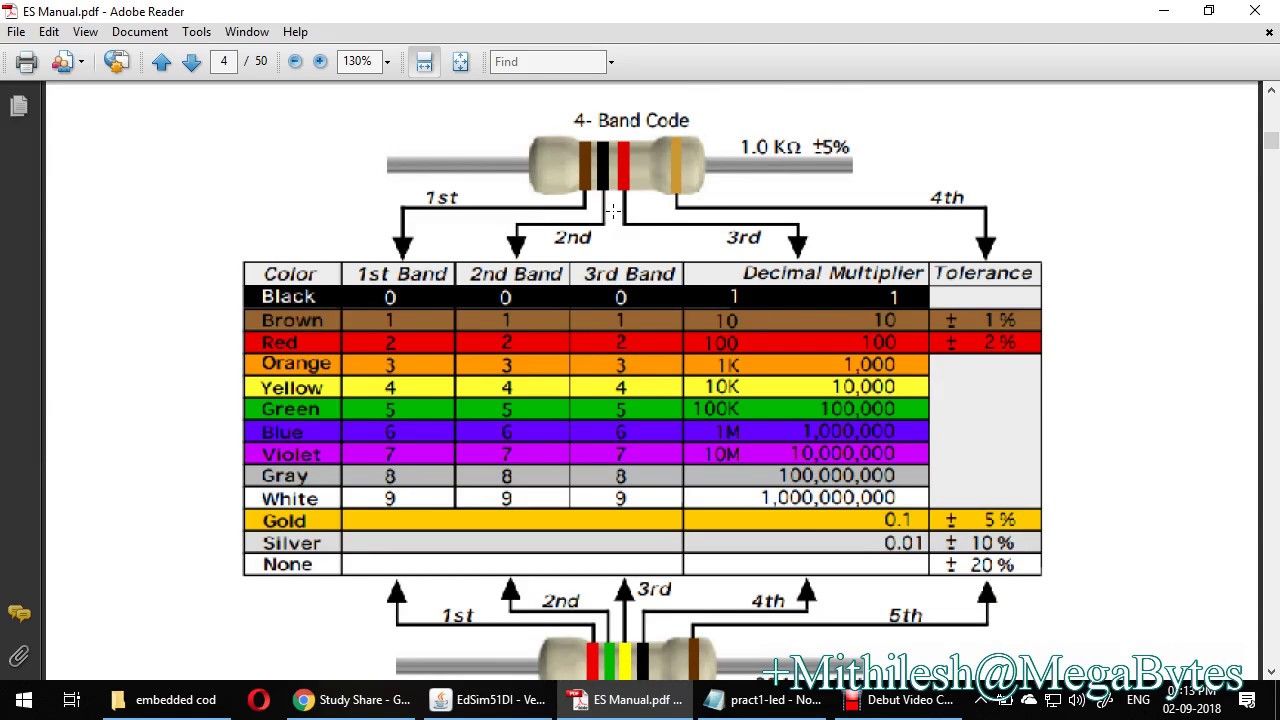Click the Gold row label
The width and height of the screenshot is (1280, 720).
284,521
